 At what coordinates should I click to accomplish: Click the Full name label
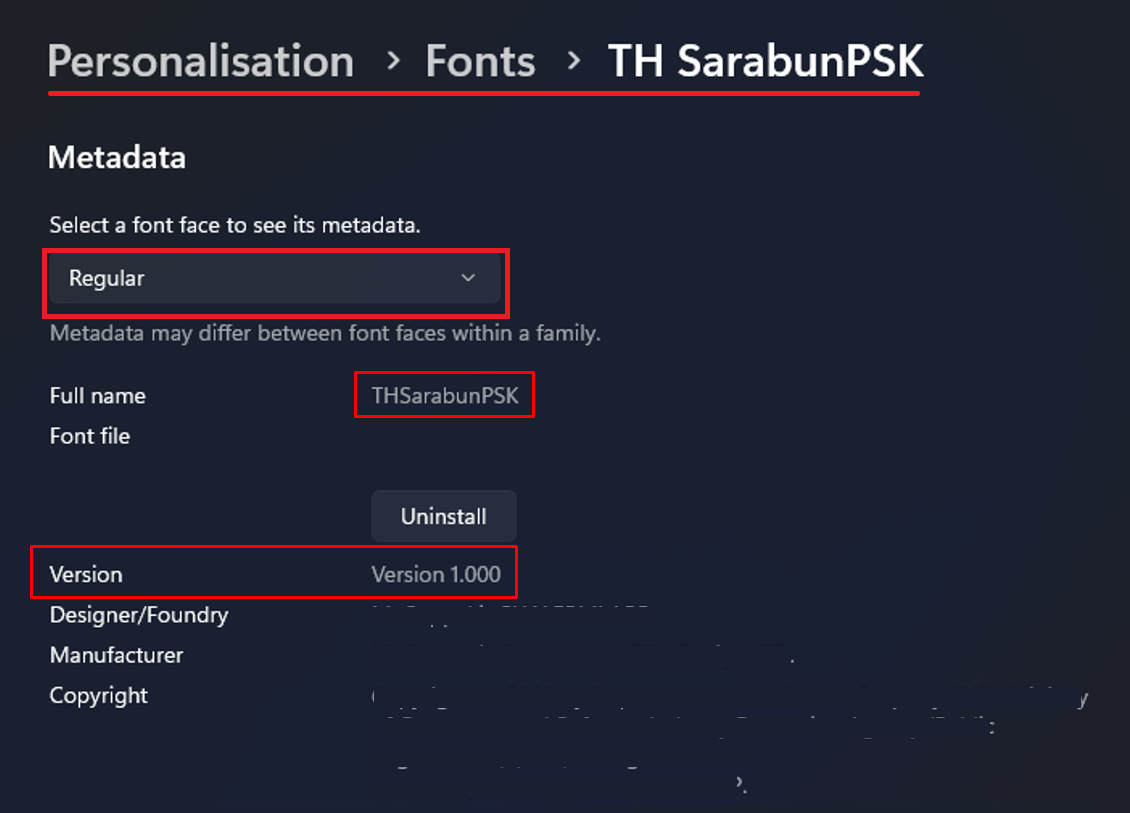[97, 396]
